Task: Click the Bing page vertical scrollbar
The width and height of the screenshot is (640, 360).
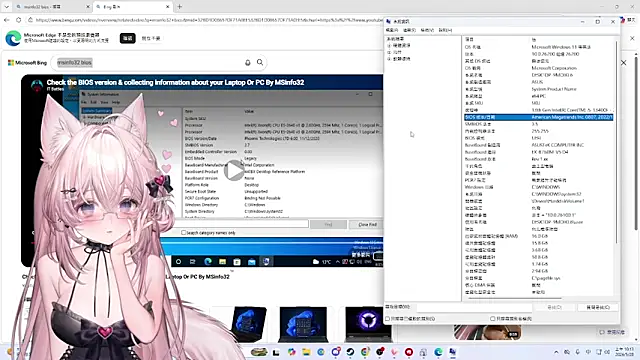Action: point(636,143)
